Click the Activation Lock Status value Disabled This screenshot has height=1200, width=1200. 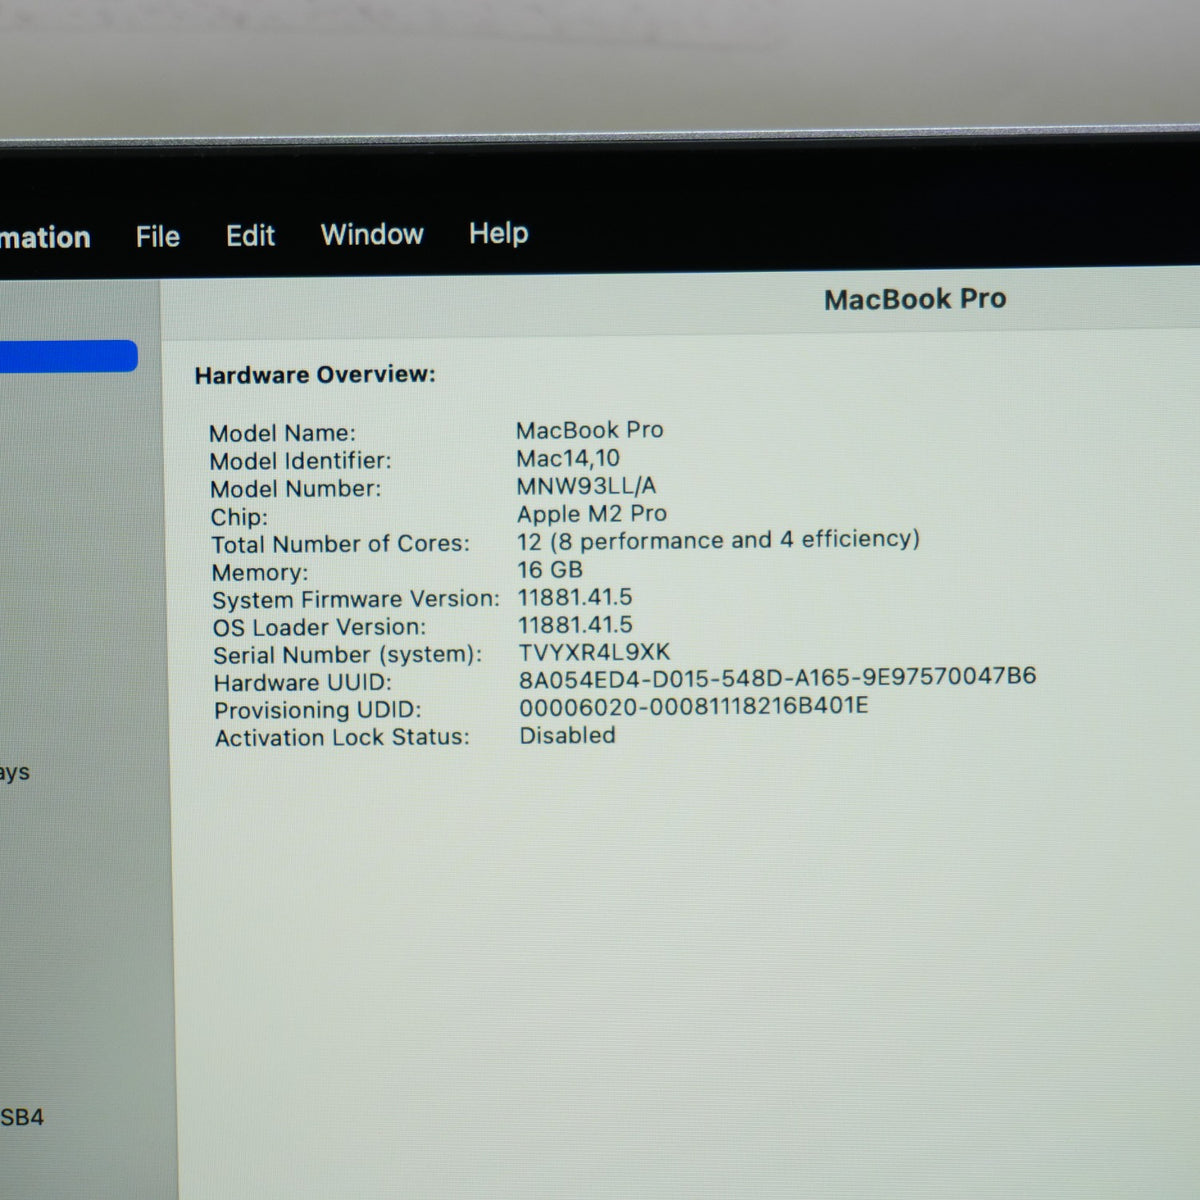coord(567,735)
